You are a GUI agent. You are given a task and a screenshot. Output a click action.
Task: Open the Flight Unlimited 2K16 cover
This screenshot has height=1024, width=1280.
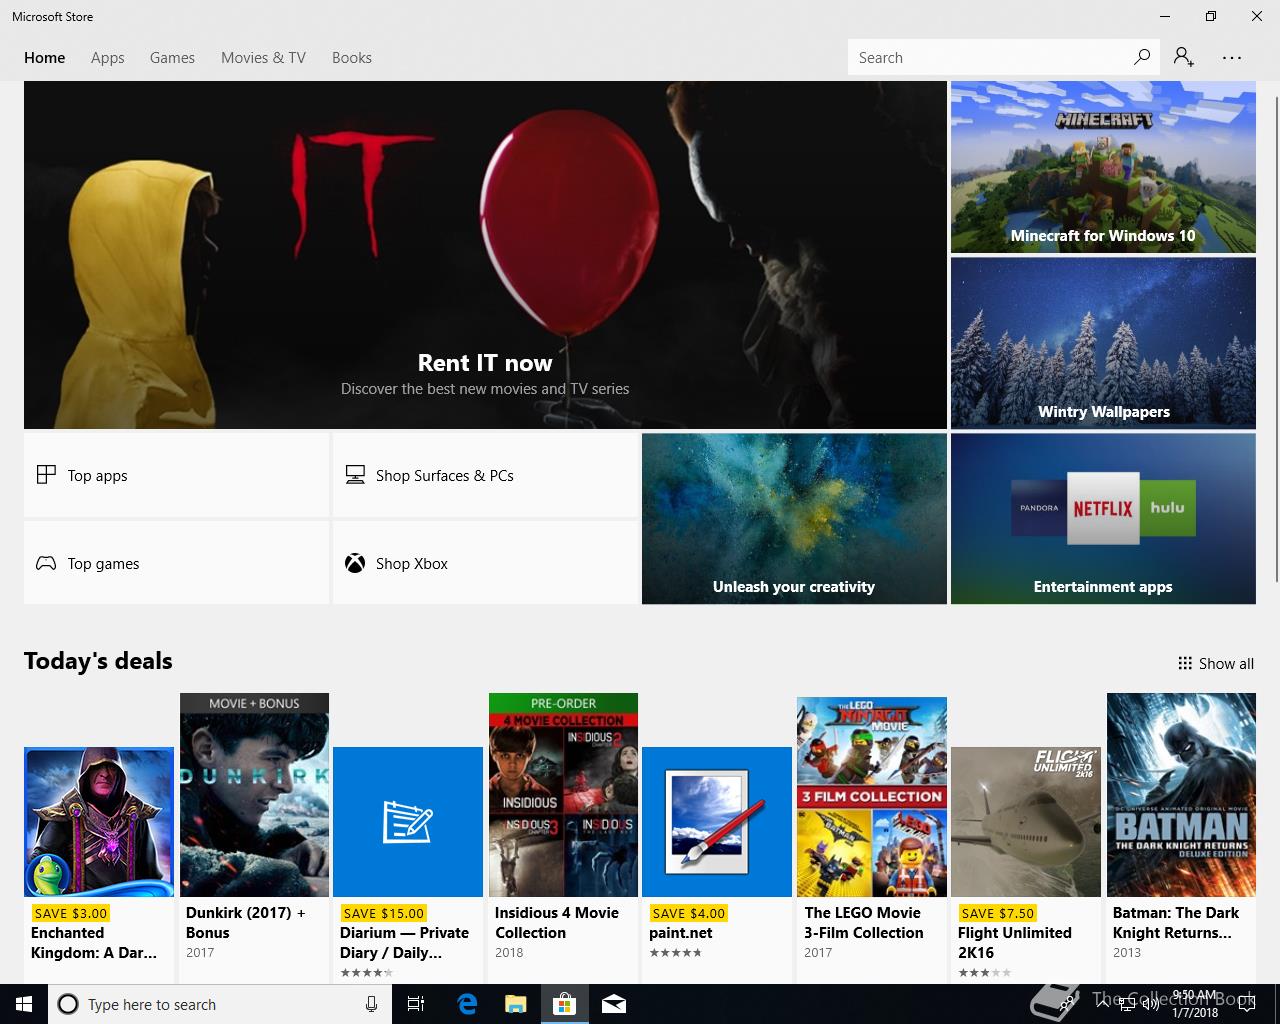click(1026, 822)
